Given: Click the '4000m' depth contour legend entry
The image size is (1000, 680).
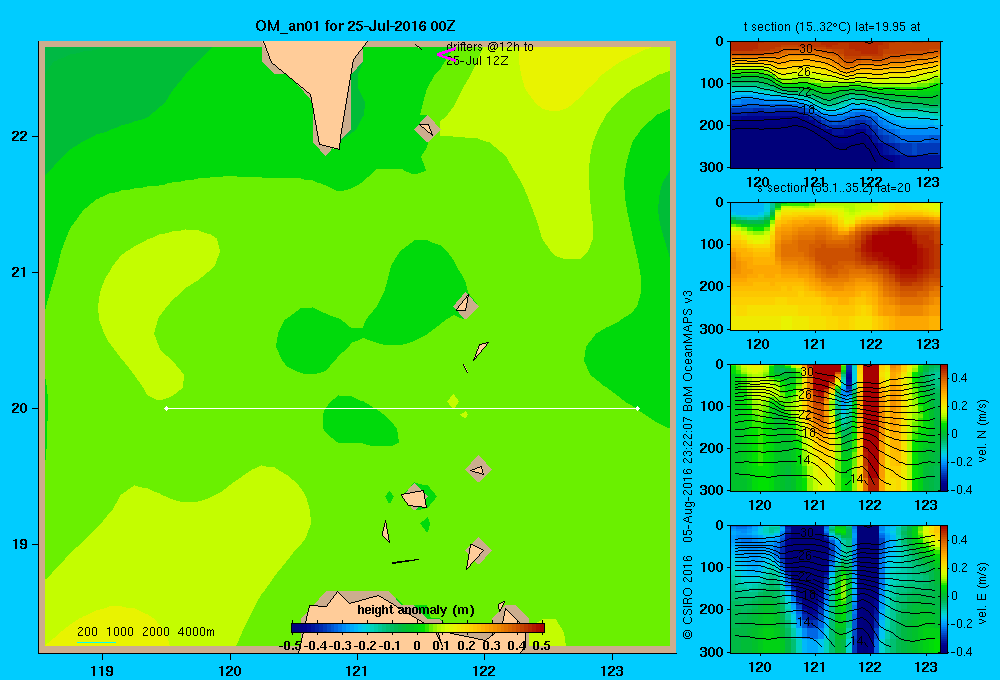Looking at the screenshot, I should pos(196,632).
